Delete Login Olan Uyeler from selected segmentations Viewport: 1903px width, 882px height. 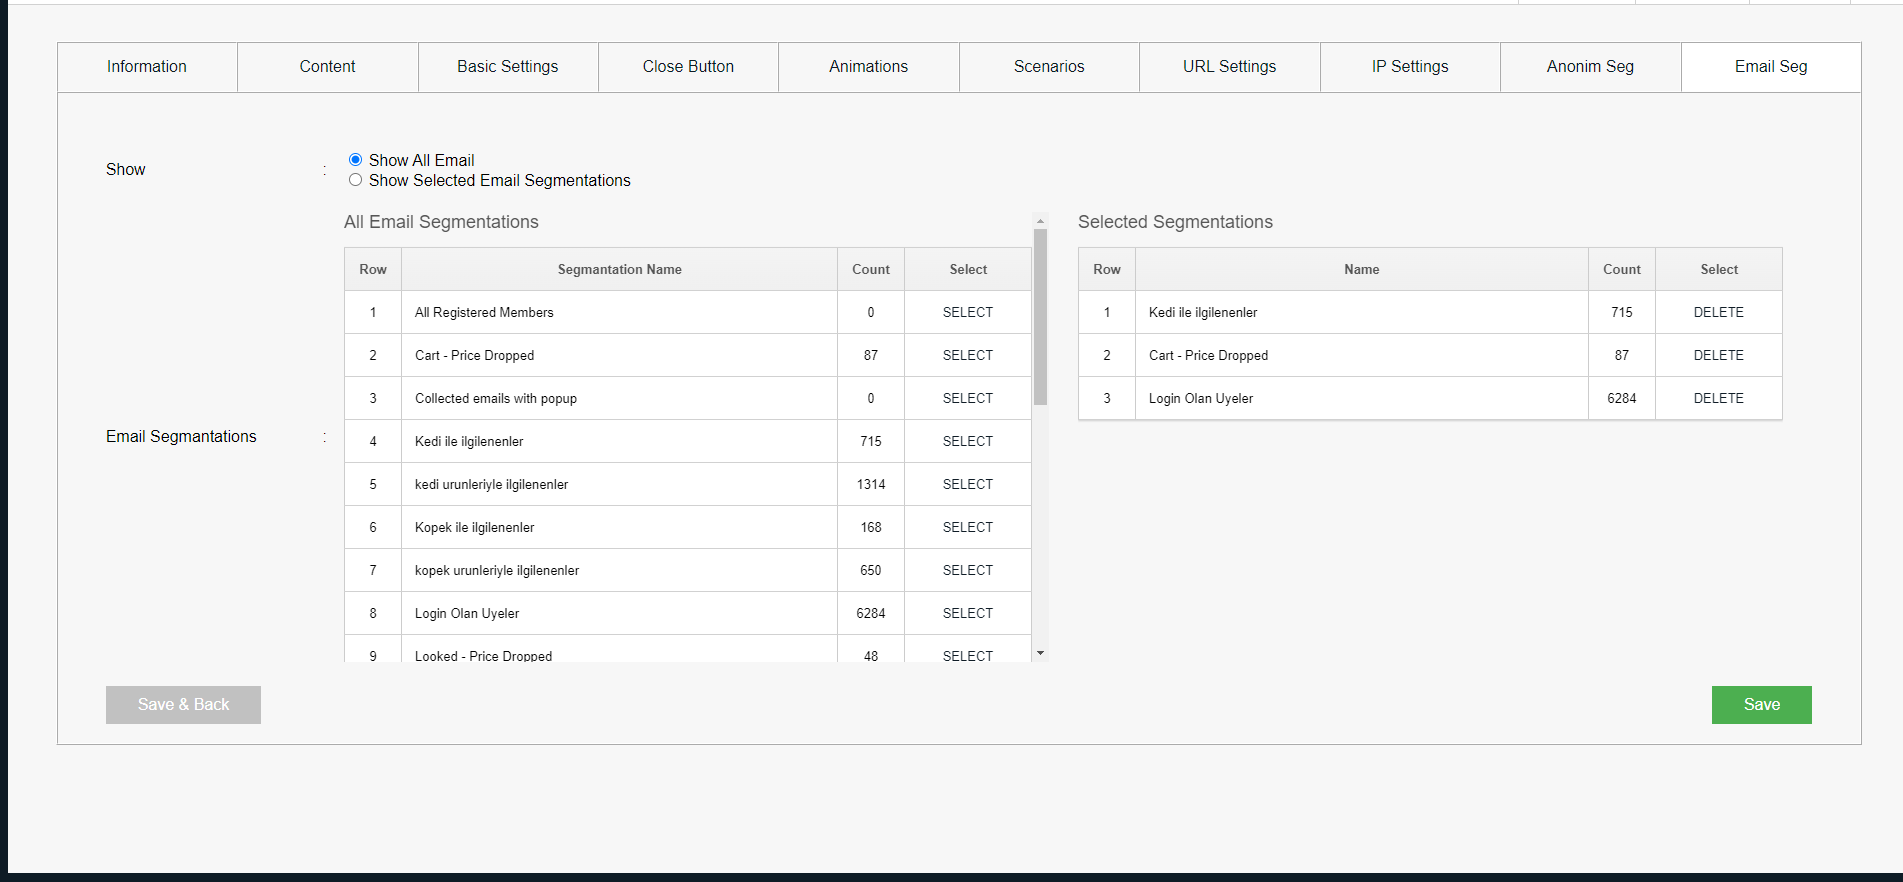[x=1718, y=398]
